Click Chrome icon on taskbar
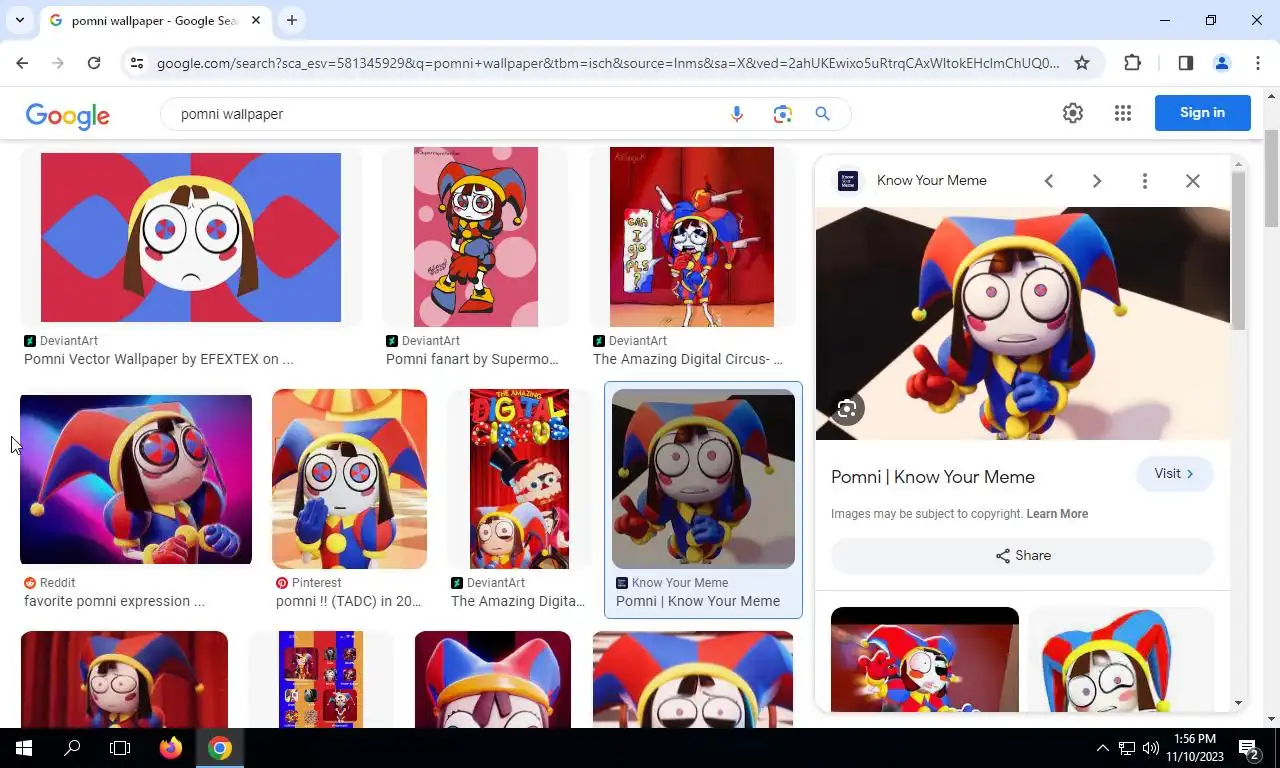The height and width of the screenshot is (768, 1280). click(x=220, y=748)
